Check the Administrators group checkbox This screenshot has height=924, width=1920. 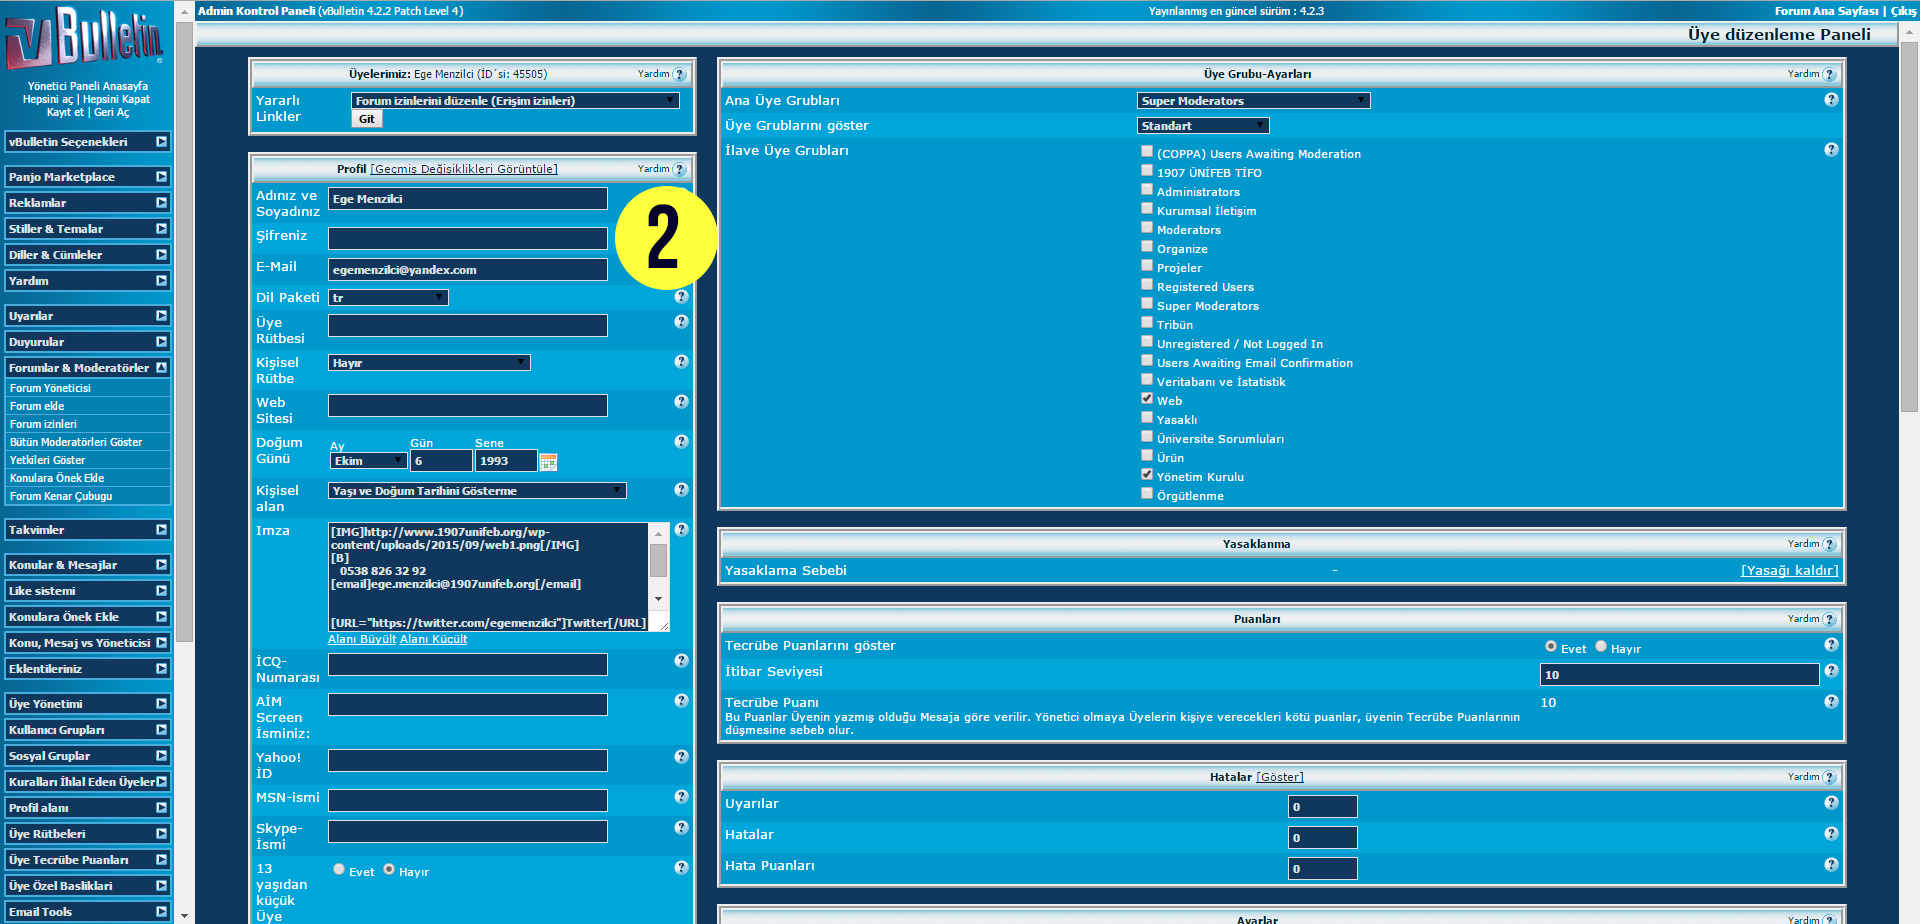[1147, 190]
